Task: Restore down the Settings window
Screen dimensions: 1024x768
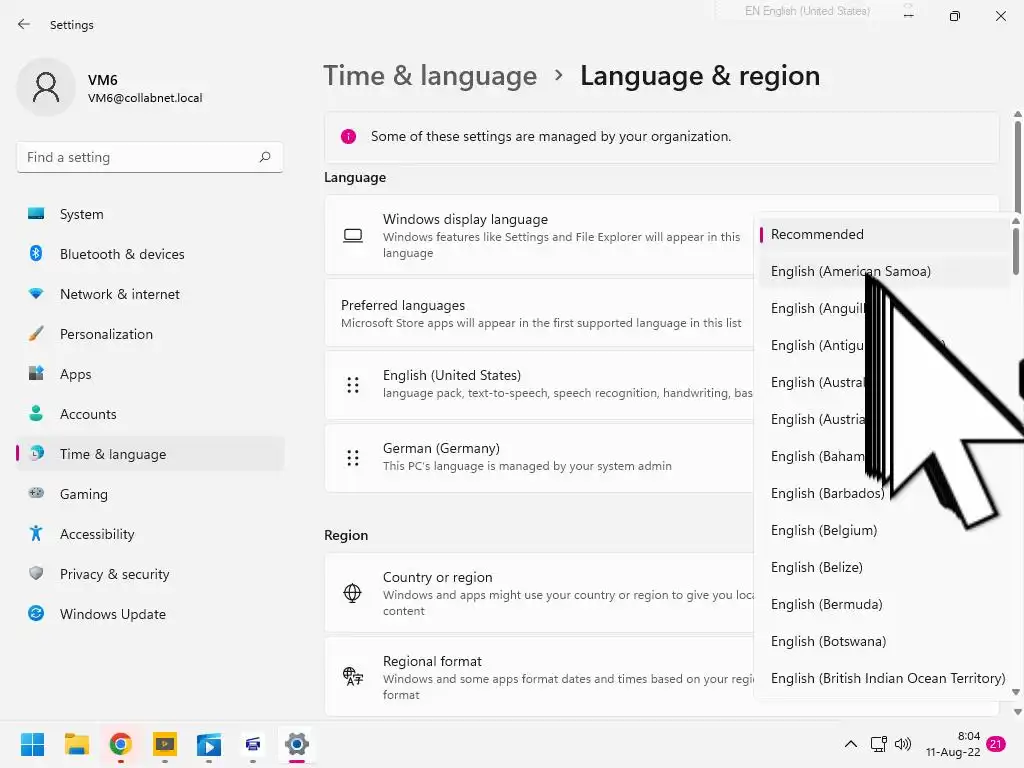Action: (955, 16)
